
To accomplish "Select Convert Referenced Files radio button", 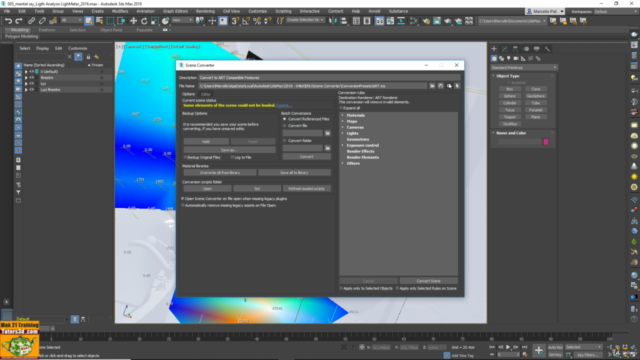I will (x=284, y=119).
